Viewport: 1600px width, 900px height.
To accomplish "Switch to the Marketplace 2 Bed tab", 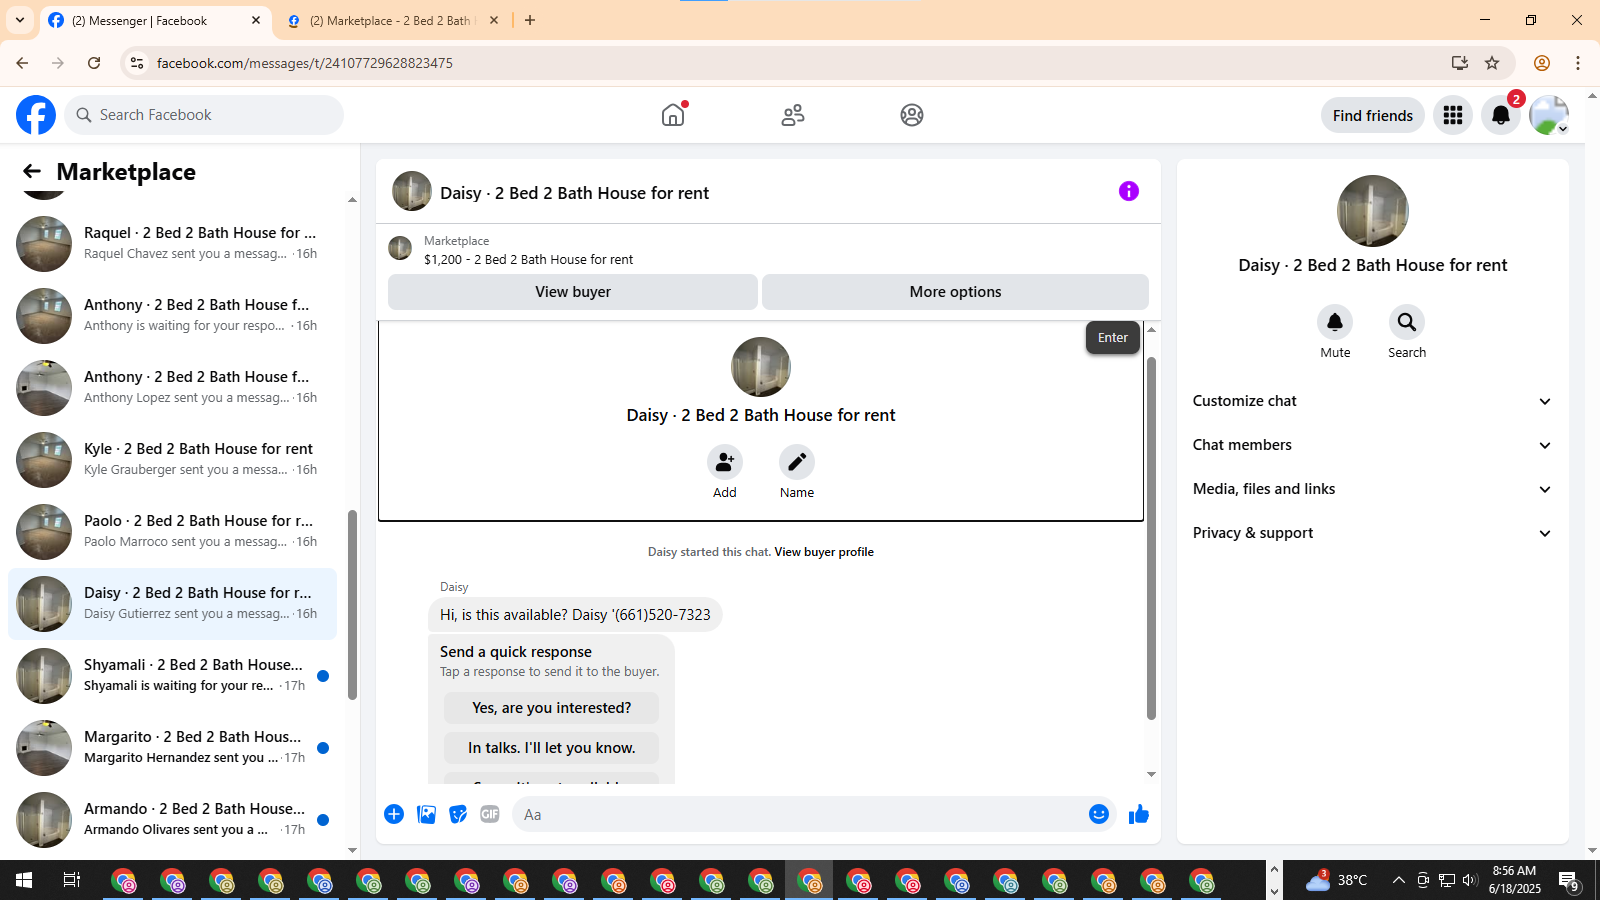I will (392, 20).
